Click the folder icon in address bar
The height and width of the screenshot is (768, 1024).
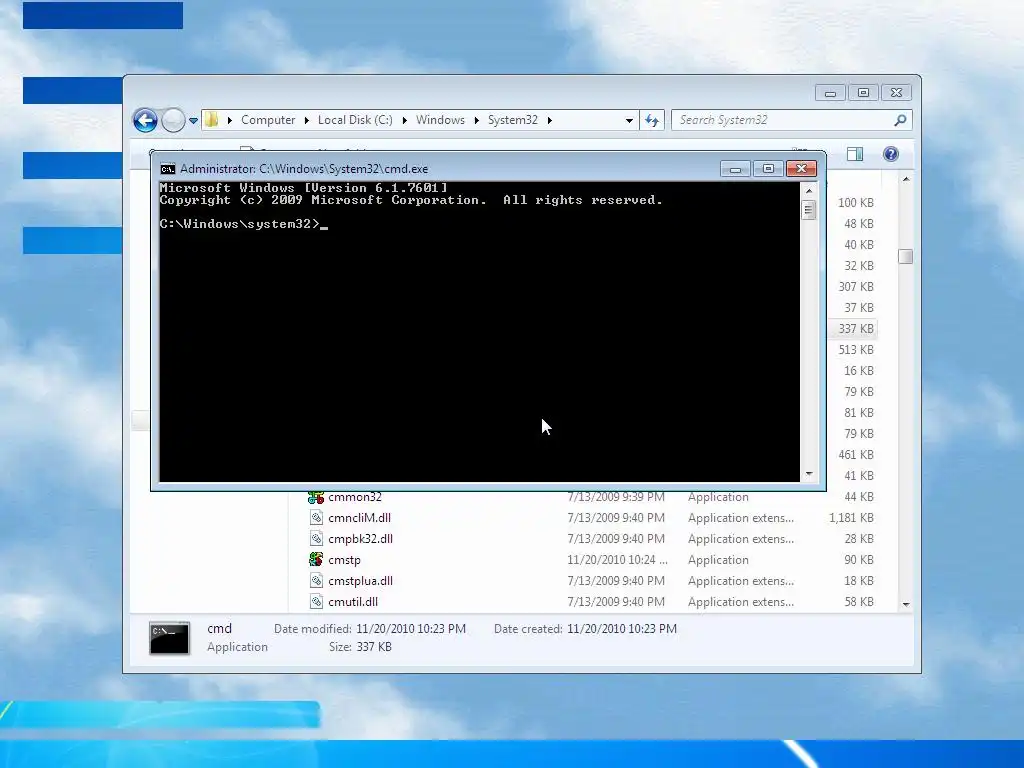coord(212,120)
